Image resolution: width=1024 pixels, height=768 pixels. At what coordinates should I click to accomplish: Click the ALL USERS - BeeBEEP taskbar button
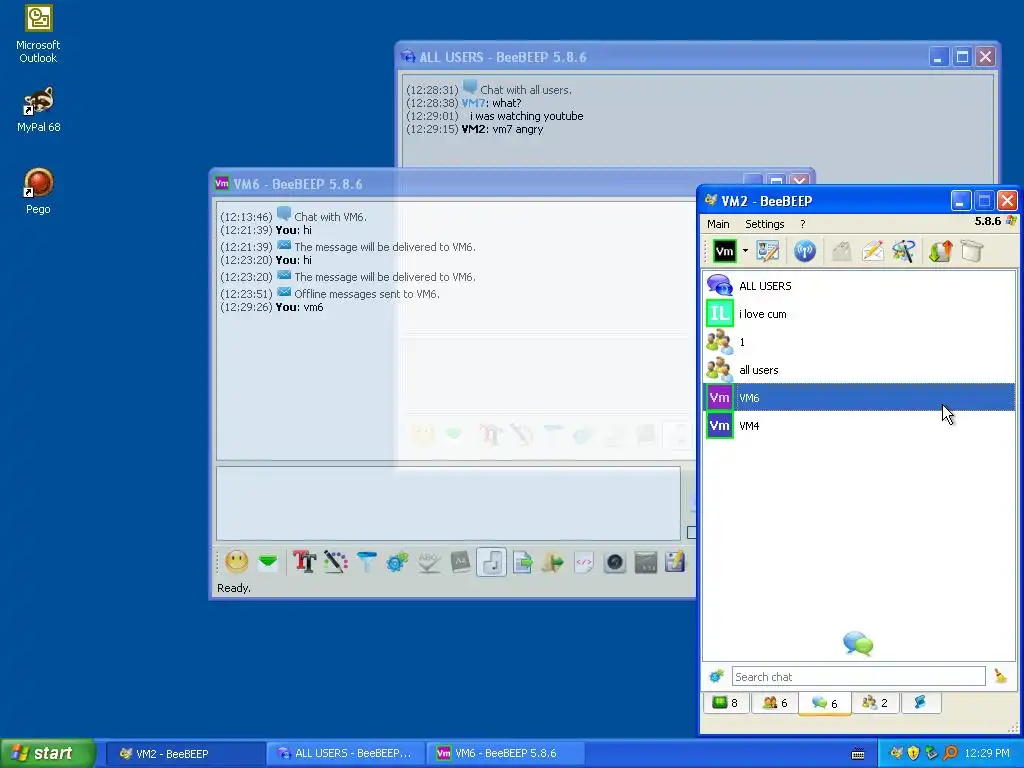(x=345, y=754)
